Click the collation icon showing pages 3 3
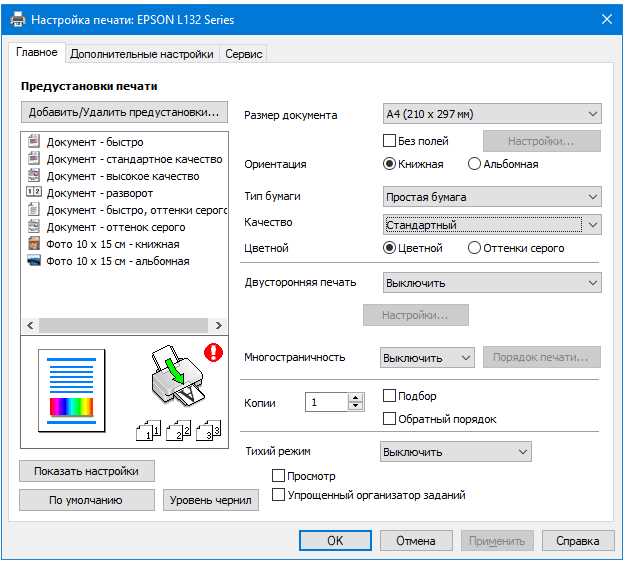Screen dimensions: 626x565 point(208,431)
